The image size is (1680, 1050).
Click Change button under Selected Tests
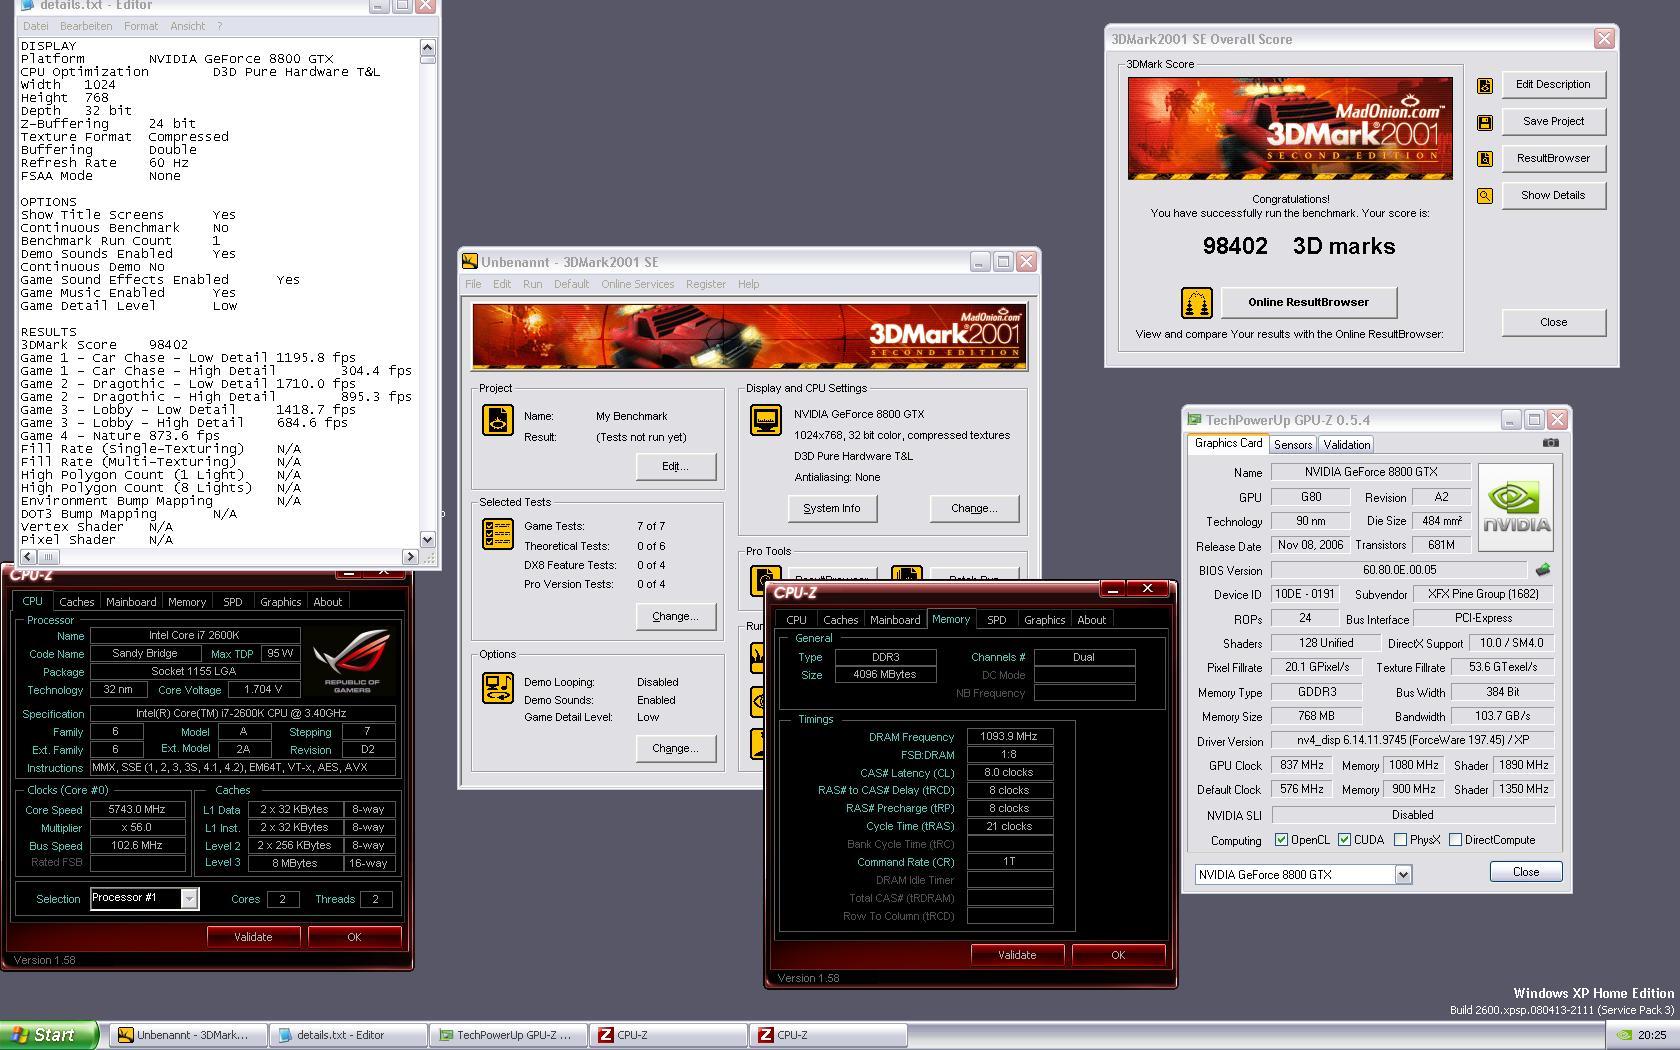click(x=675, y=616)
